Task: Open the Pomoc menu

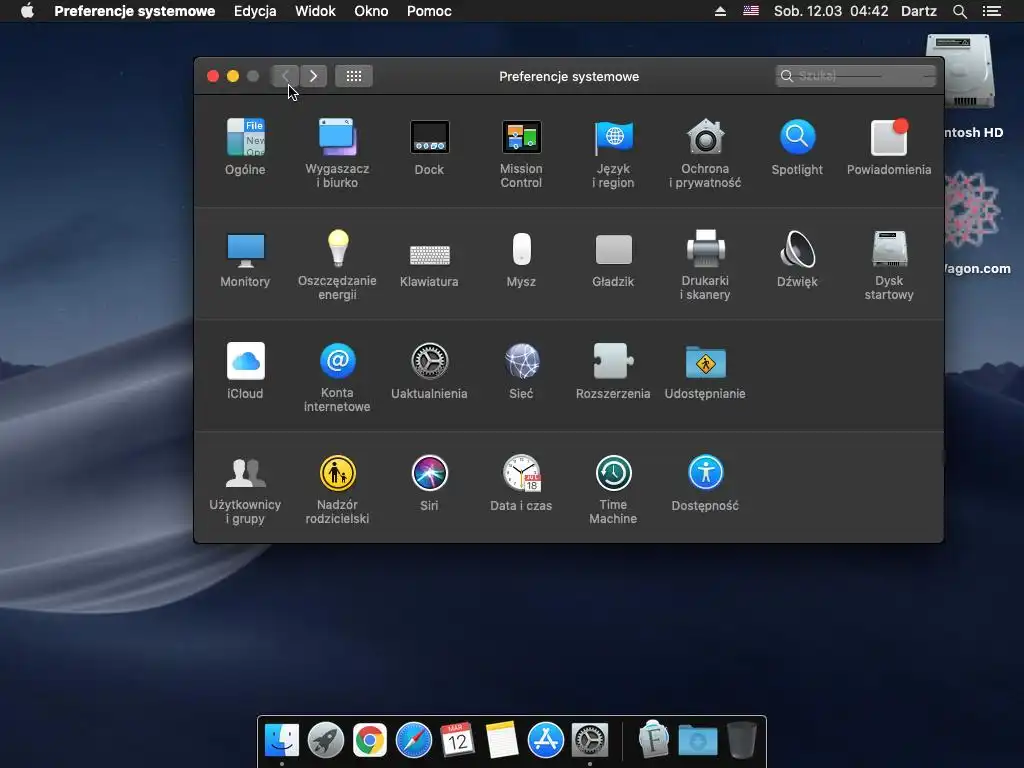Action: coord(429,11)
